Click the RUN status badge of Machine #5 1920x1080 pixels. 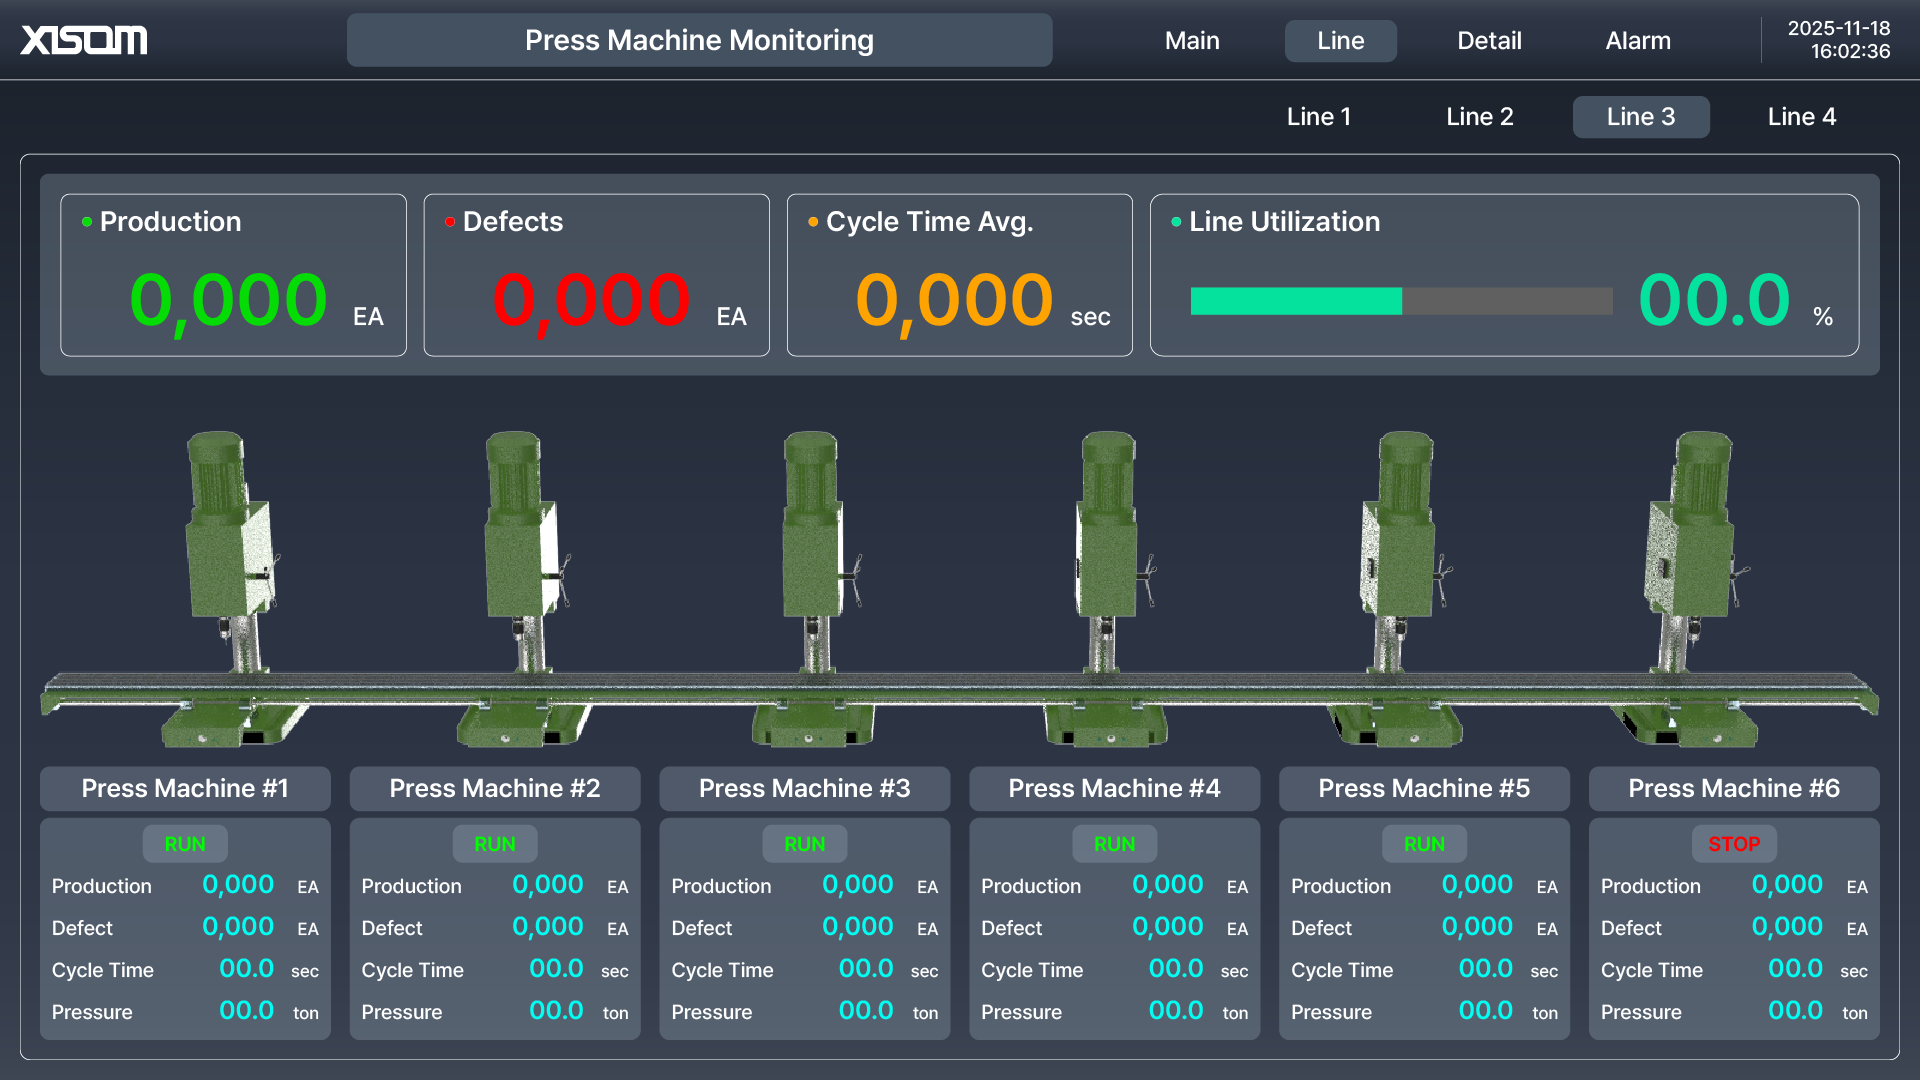tap(1424, 844)
